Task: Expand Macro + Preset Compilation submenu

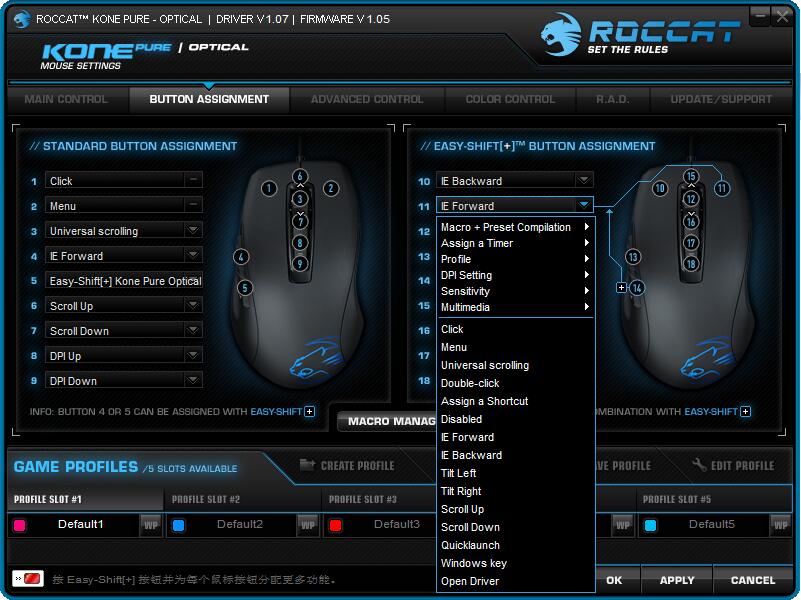Action: [515, 227]
